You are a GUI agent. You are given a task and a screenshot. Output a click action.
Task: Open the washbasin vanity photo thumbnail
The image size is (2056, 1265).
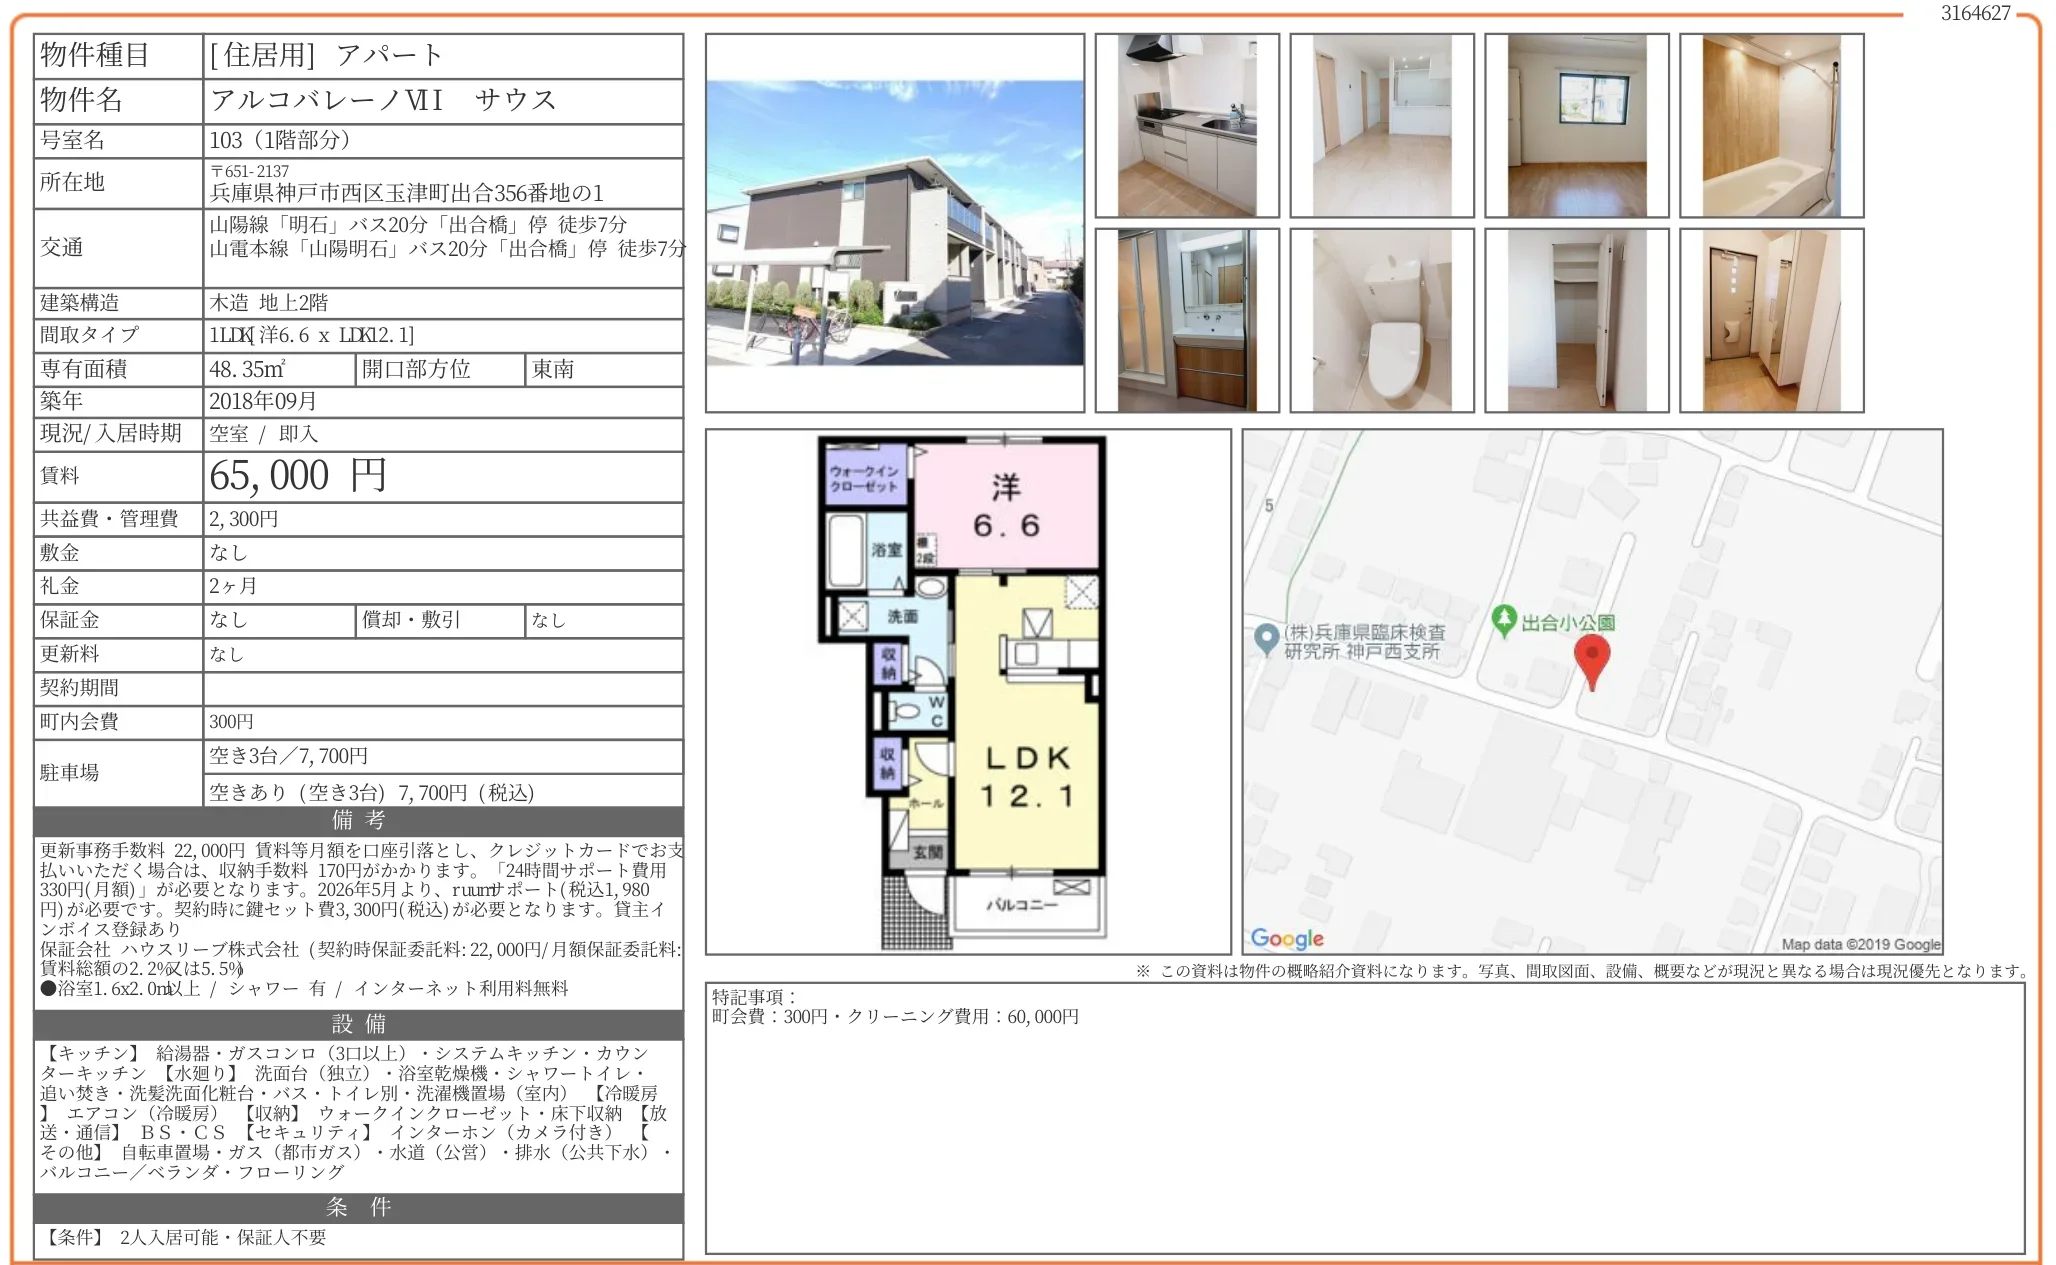[x=1186, y=320]
